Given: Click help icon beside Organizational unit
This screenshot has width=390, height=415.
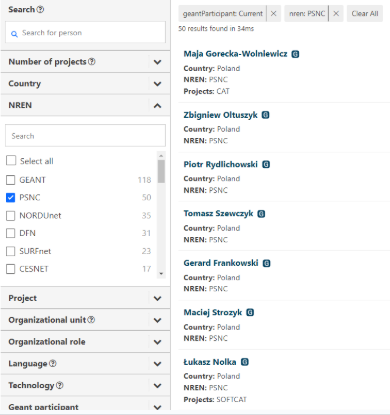Looking at the screenshot, I should pos(91,320).
